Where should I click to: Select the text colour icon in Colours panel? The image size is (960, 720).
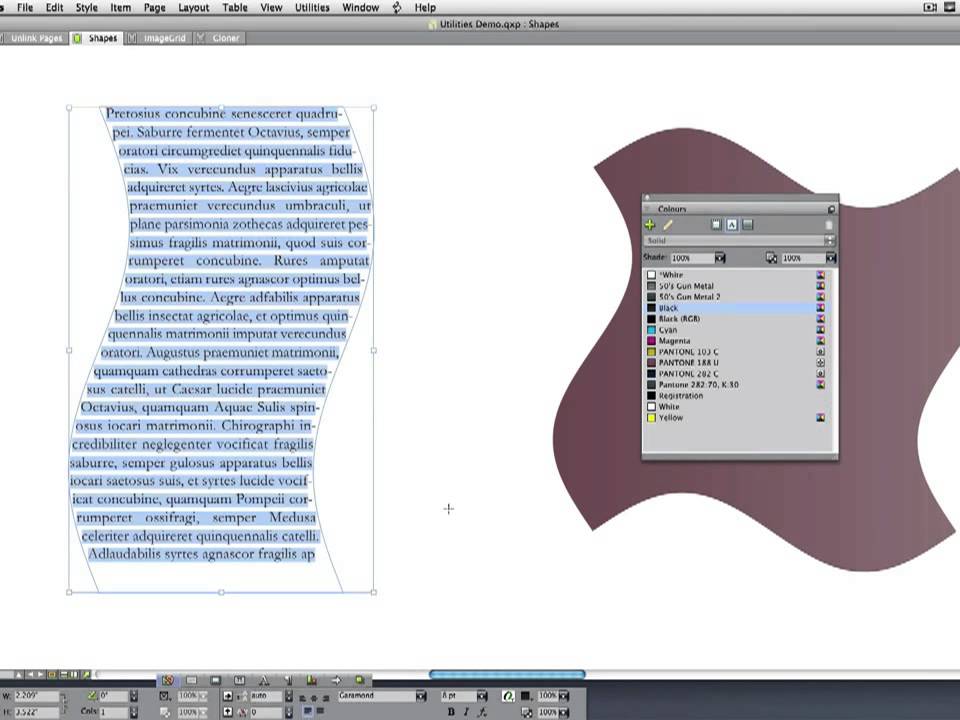(x=732, y=225)
